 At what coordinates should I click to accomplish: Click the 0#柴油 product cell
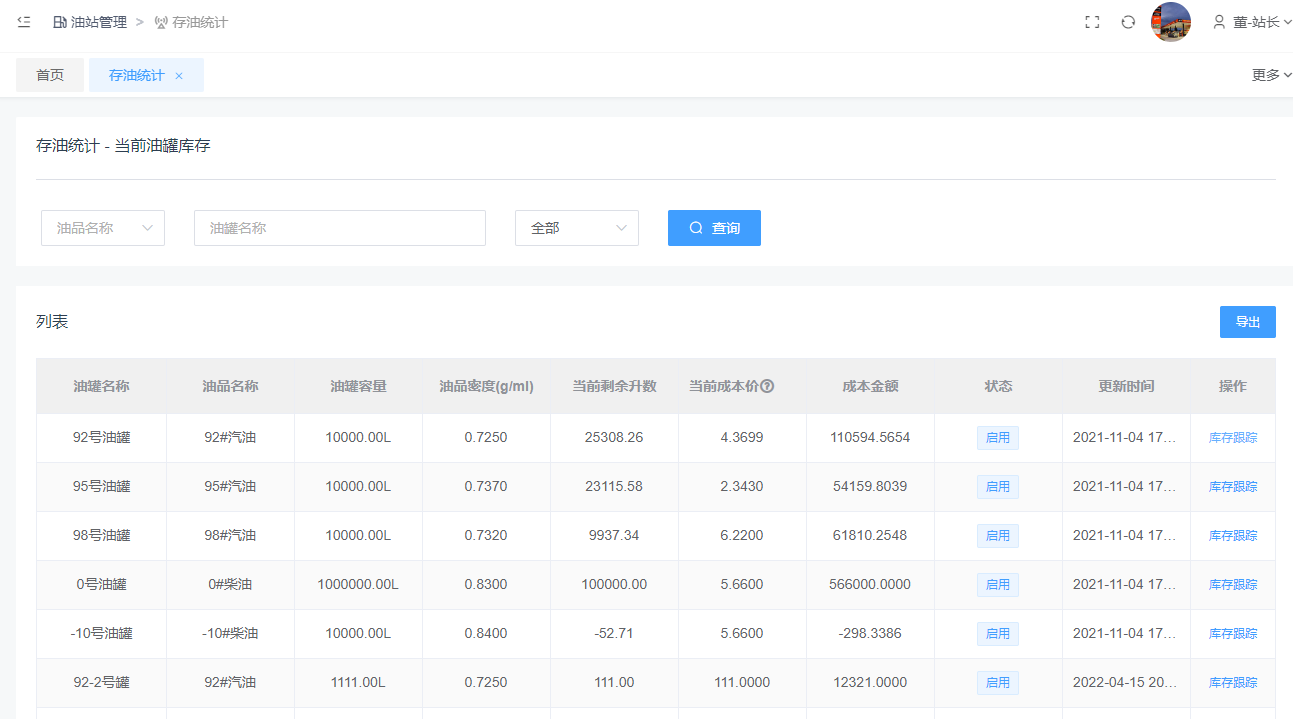pos(230,585)
